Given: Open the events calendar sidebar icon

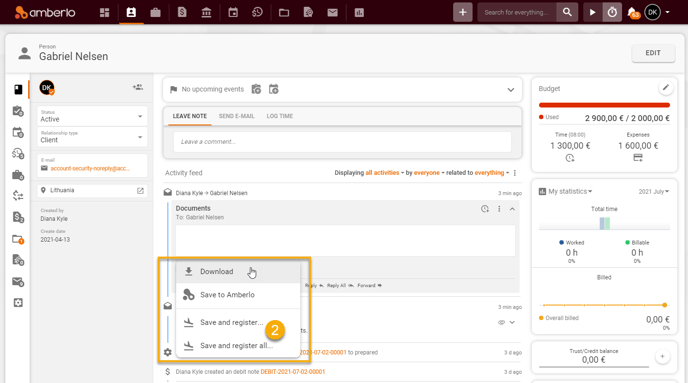Looking at the screenshot, I should tap(18, 132).
